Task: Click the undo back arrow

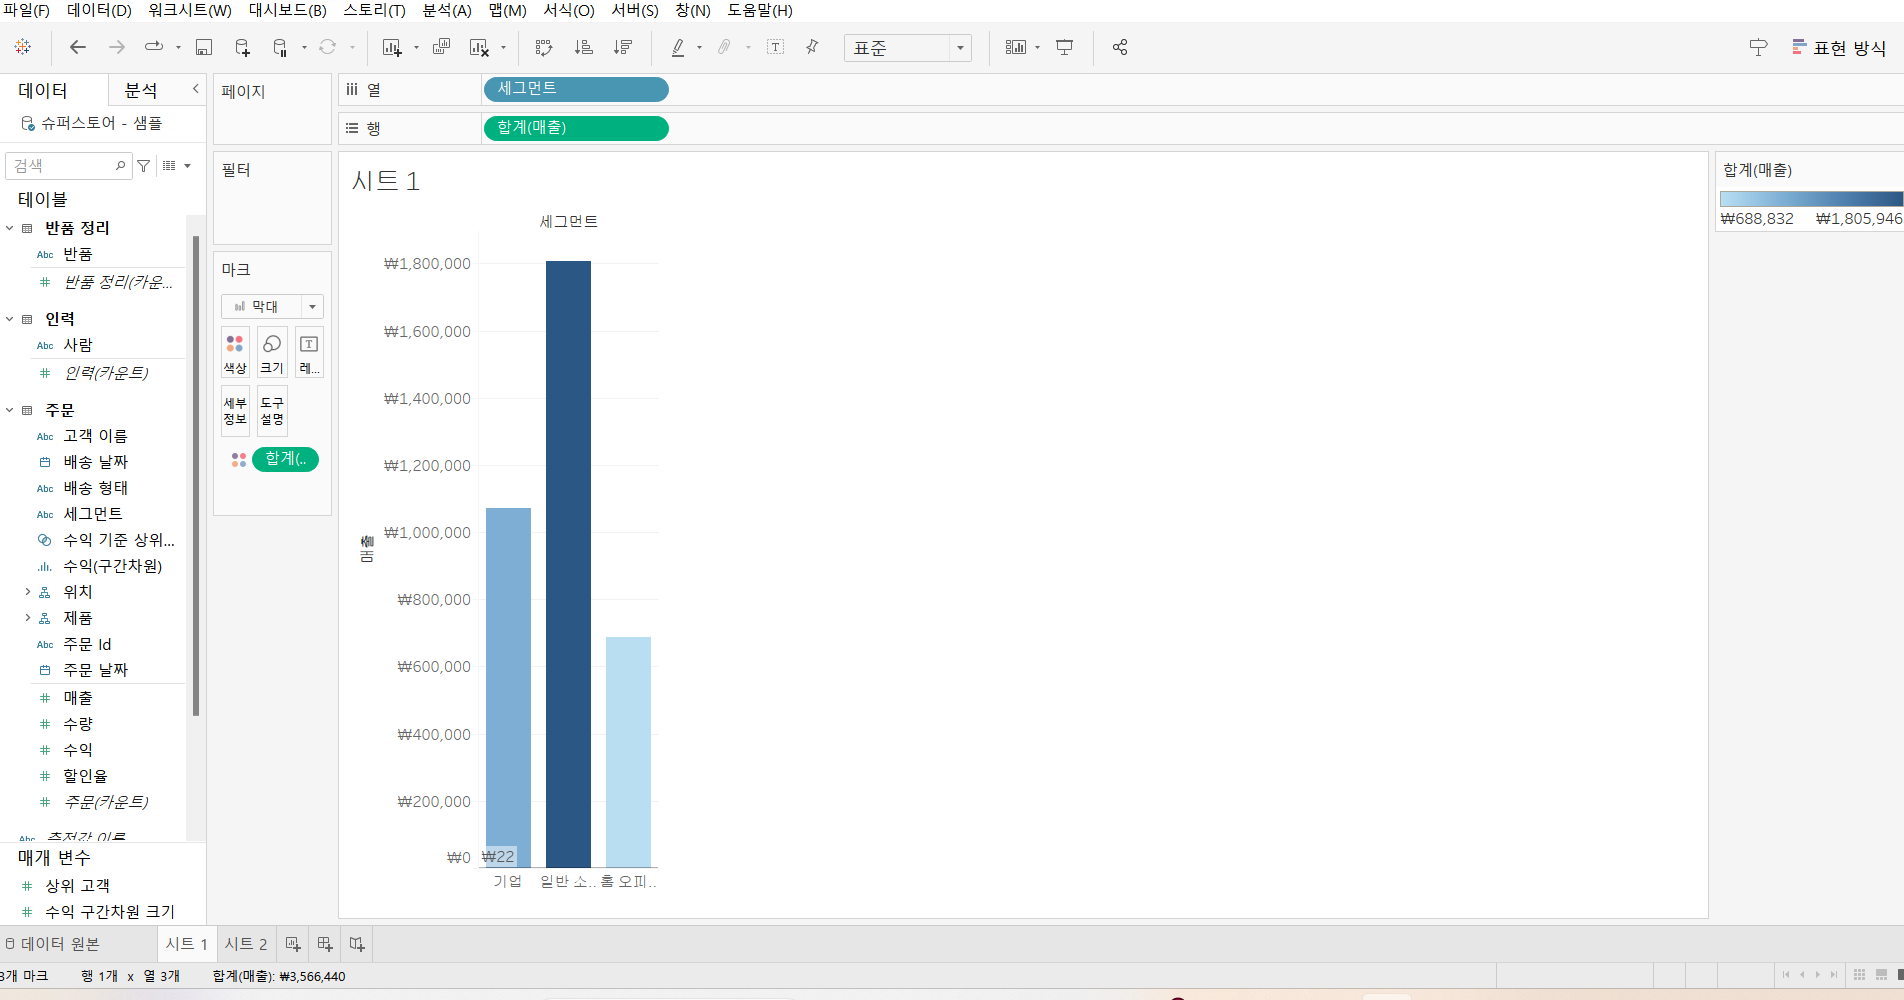Action: click(x=77, y=47)
